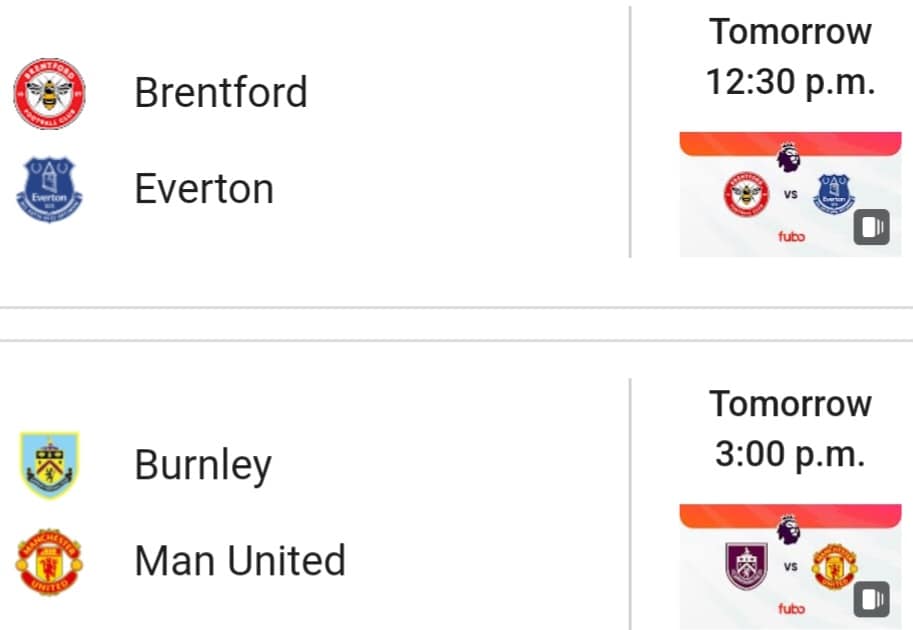This screenshot has width=913, height=630.
Task: Click small Man United crest in match thumbnail
Action: tap(834, 567)
